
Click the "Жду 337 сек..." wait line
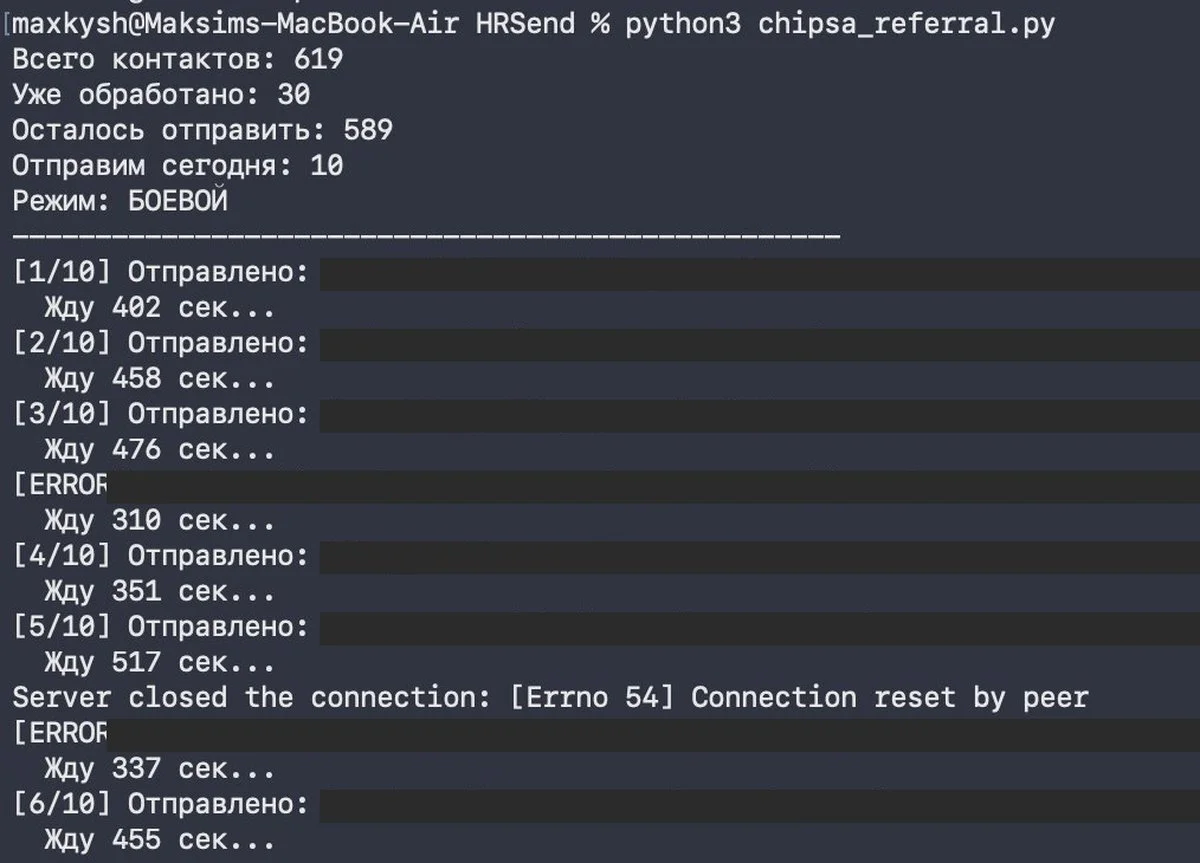(x=160, y=769)
